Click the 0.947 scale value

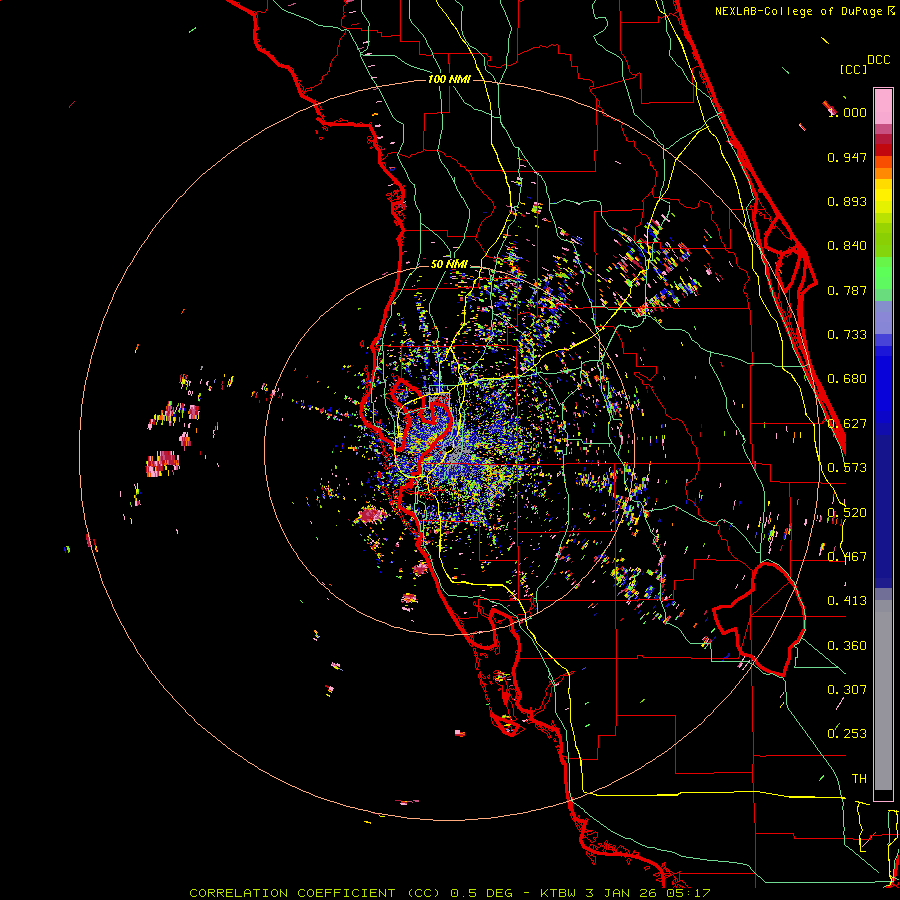click(847, 157)
